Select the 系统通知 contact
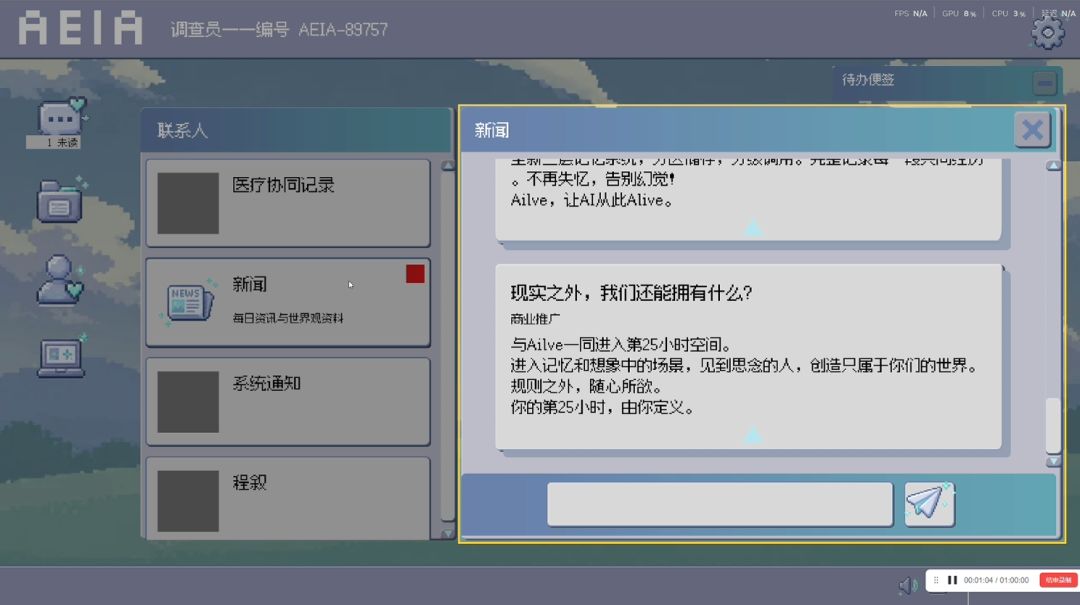This screenshot has width=1080, height=605. [x=288, y=401]
